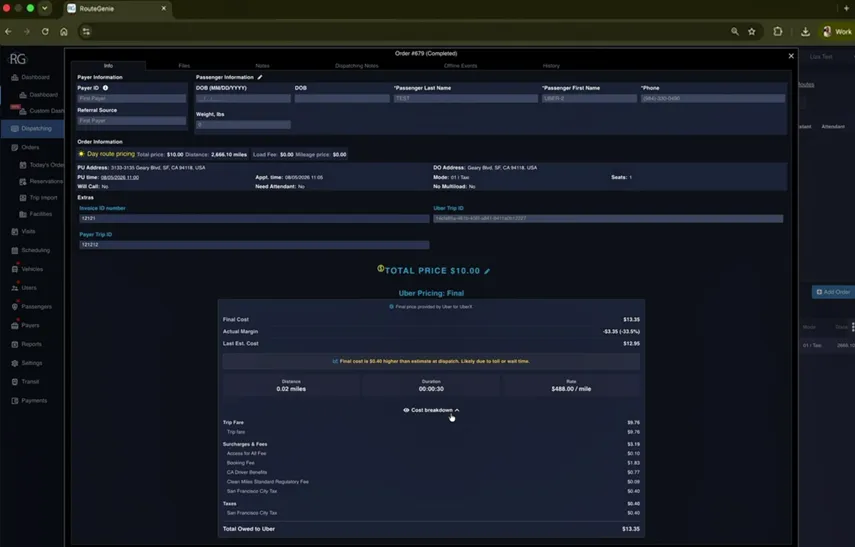Click the Add Order button
This screenshot has height=547, width=855.
click(x=833, y=292)
